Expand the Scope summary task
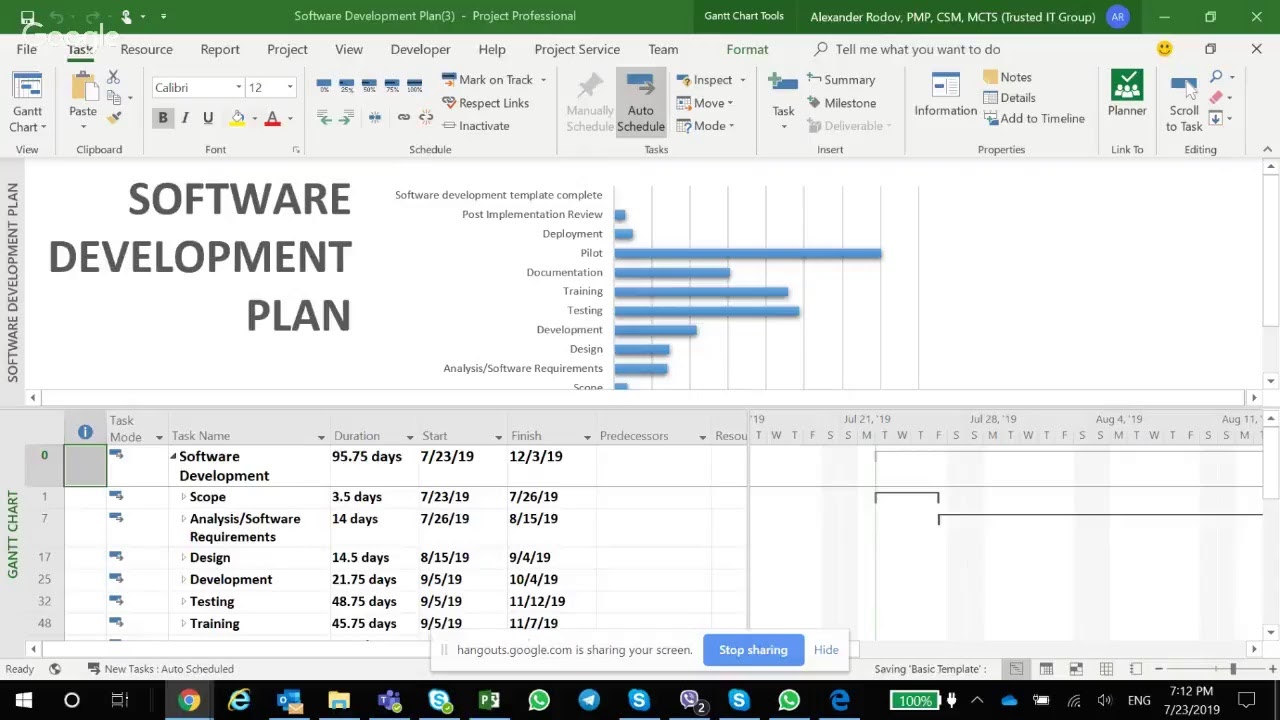This screenshot has height=720, width=1280. (x=183, y=497)
